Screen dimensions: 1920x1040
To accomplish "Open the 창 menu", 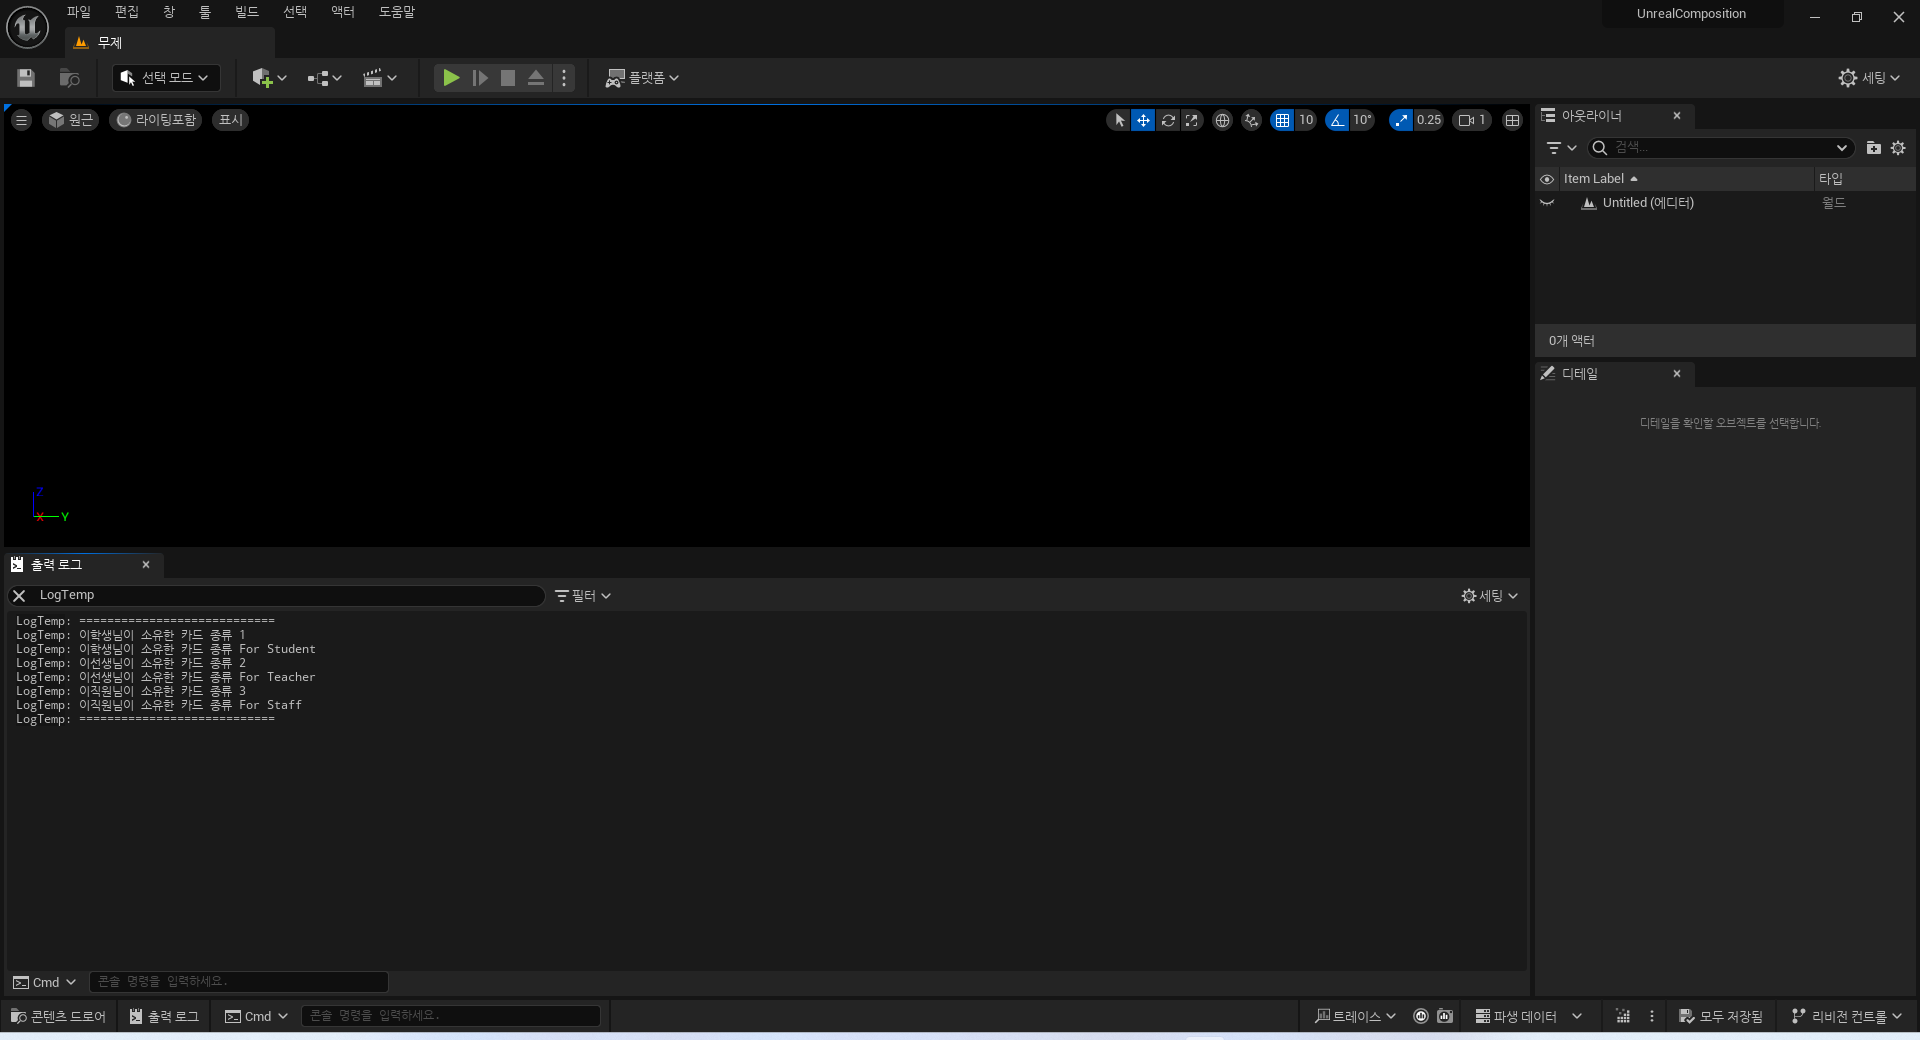I will tap(169, 12).
